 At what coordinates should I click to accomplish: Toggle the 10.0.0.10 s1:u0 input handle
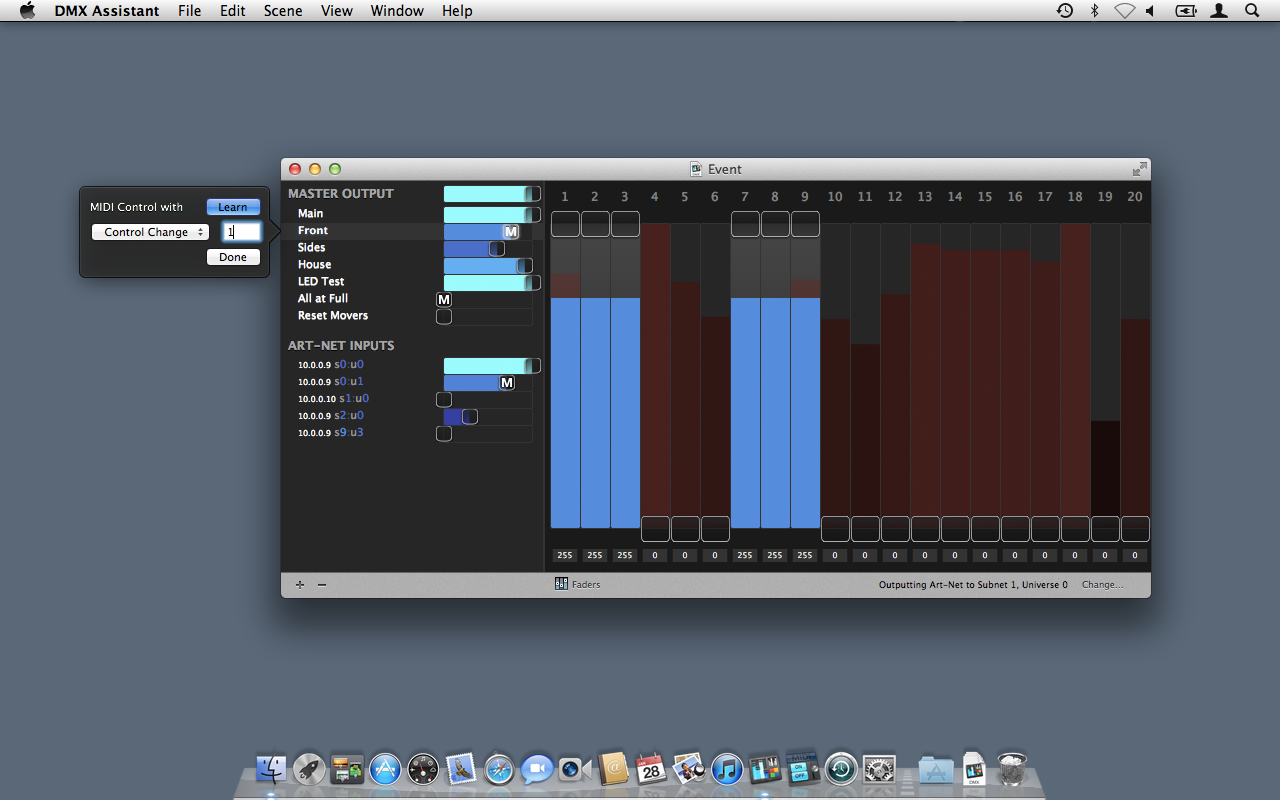444,400
